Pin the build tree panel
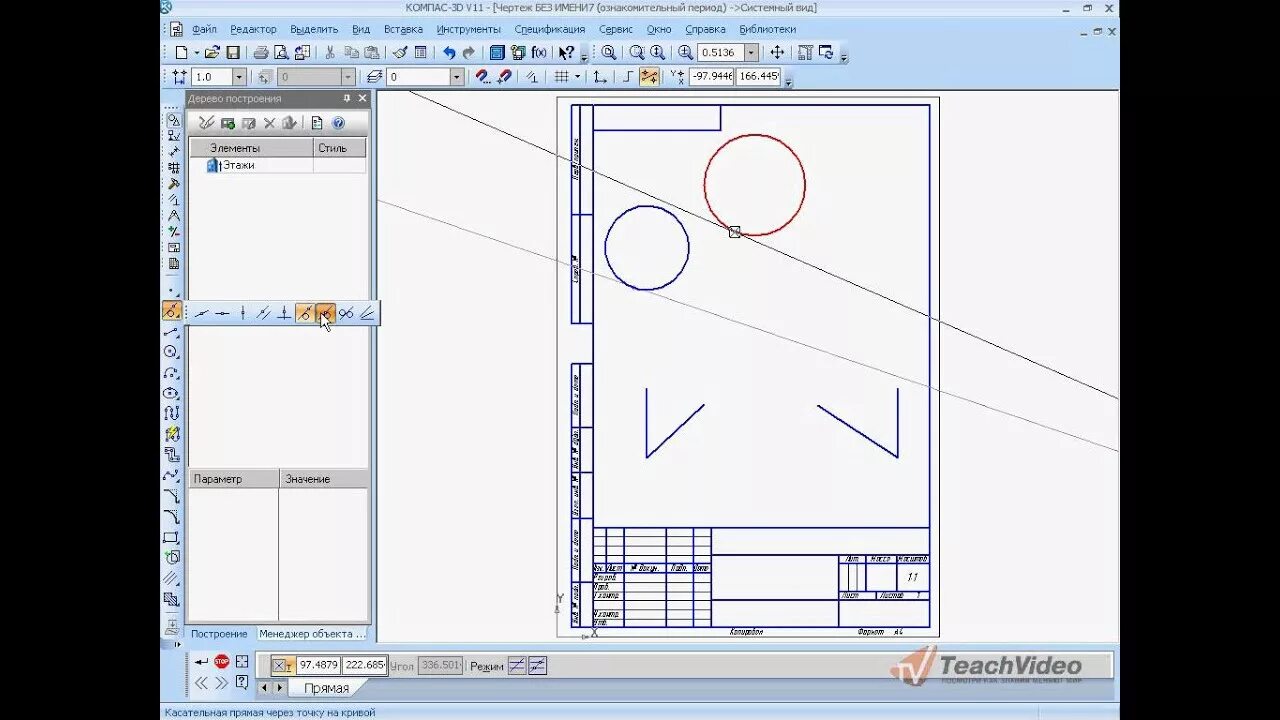This screenshot has width=1280, height=720. pyautogui.click(x=347, y=98)
